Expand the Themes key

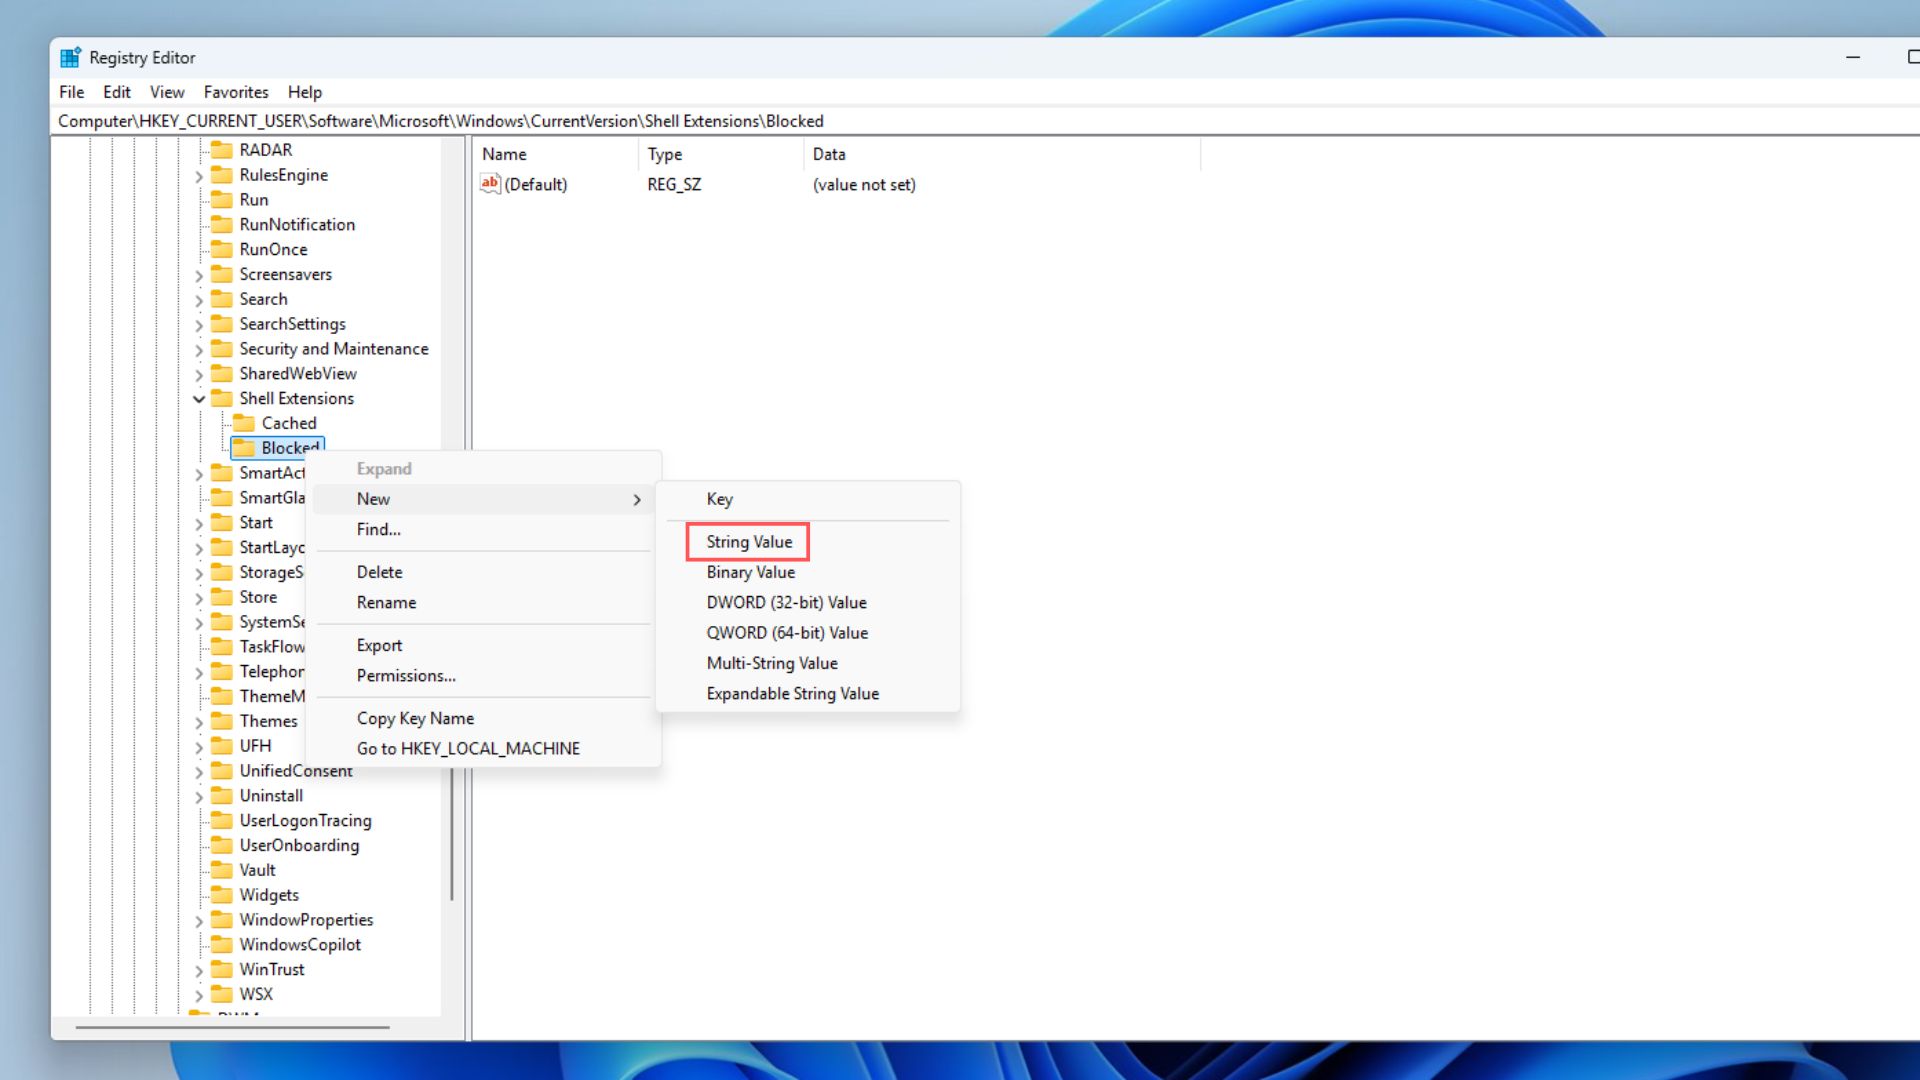click(198, 720)
